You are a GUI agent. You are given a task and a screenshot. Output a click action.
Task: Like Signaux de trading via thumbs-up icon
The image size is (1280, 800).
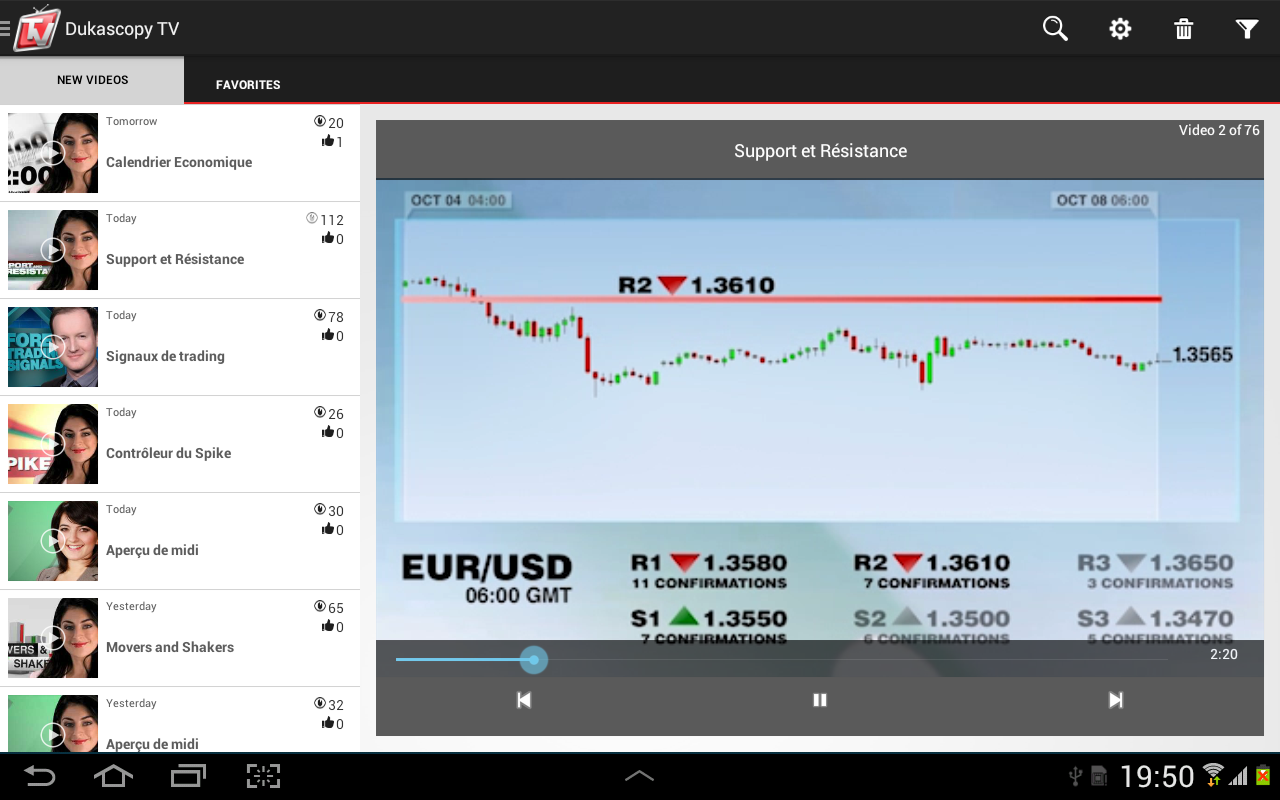(x=327, y=335)
